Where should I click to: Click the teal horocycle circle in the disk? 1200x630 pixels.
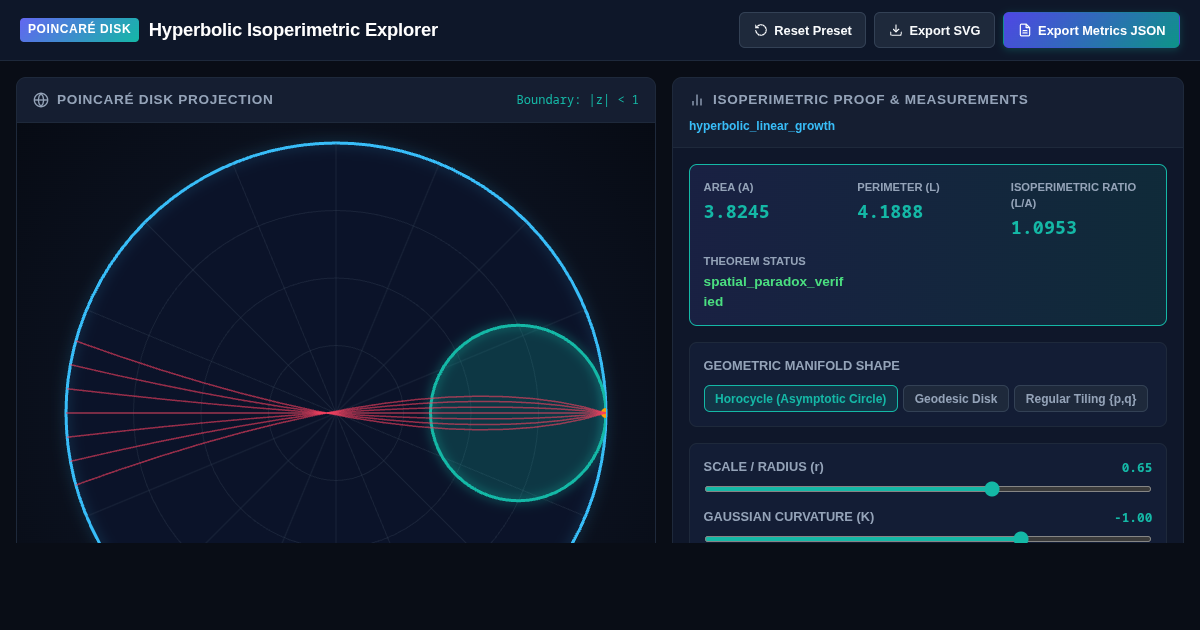[x=518, y=413]
